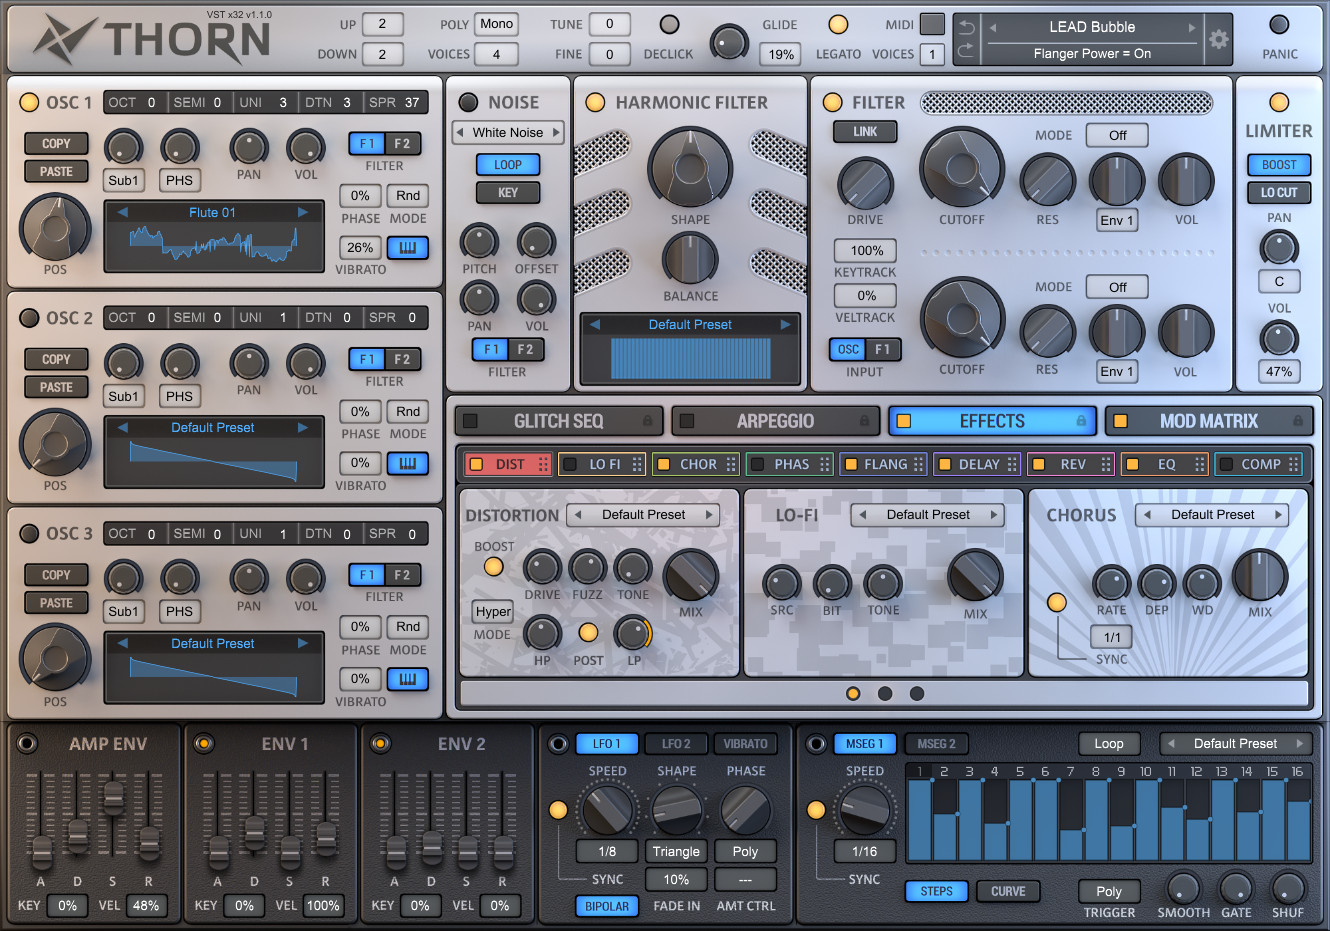Viewport: 1330px width, 931px height.
Task: Select the MSEG 2 tab
Action: 936,744
